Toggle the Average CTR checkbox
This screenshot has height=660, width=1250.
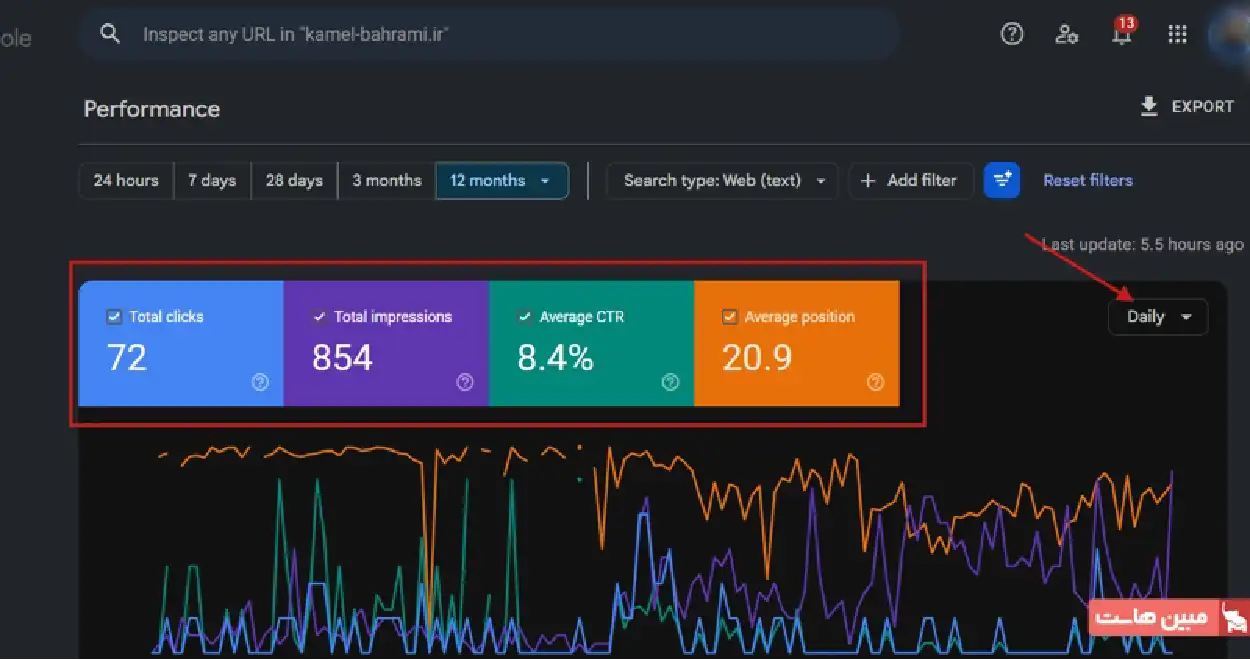[x=524, y=317]
